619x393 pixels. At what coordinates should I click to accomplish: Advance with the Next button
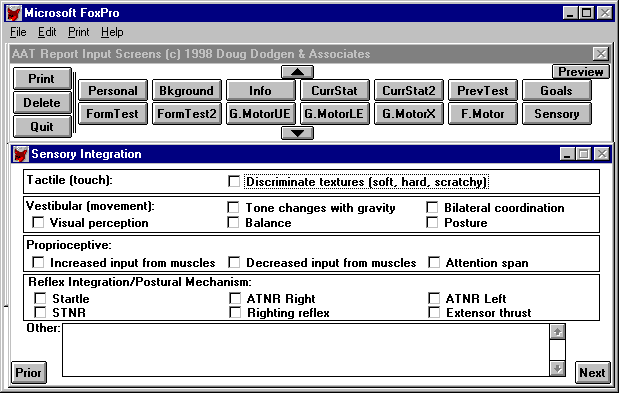[592, 372]
